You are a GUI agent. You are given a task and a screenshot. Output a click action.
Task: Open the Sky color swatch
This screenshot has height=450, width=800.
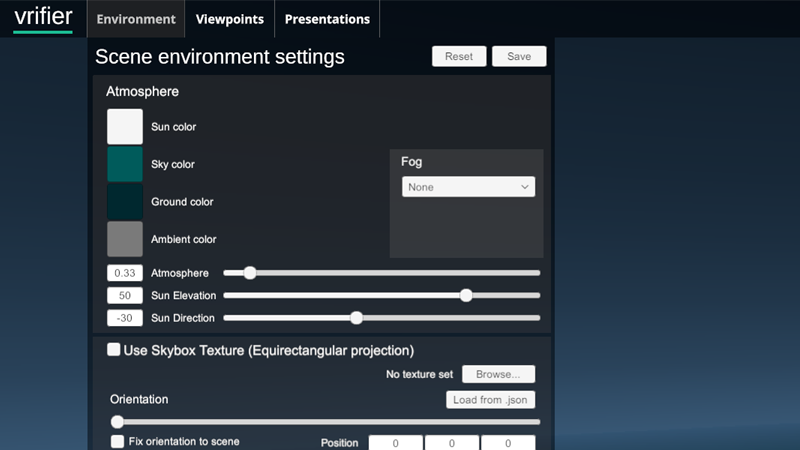[x=125, y=164]
